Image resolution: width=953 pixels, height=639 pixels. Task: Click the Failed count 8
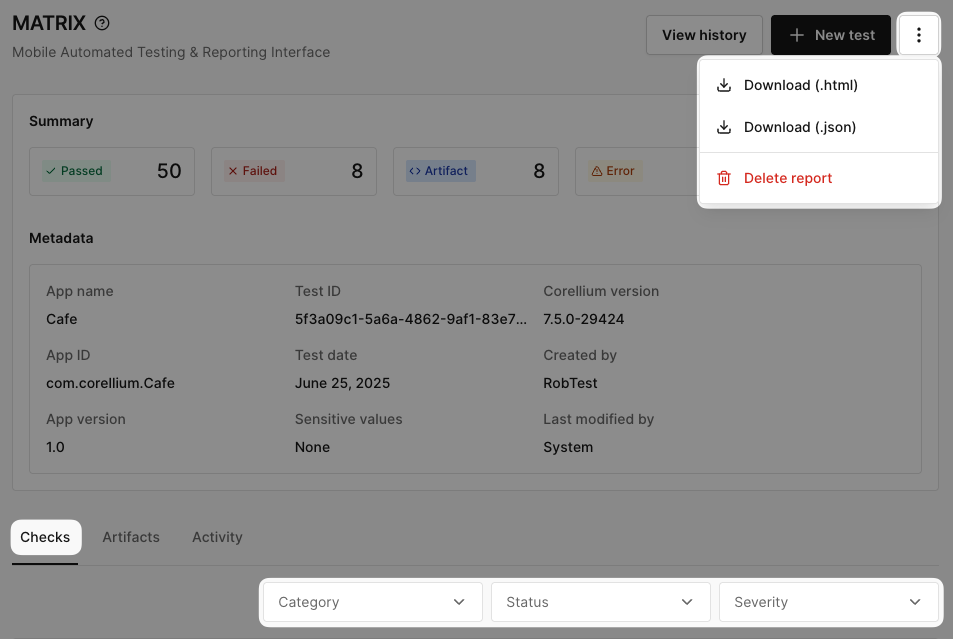pos(357,171)
